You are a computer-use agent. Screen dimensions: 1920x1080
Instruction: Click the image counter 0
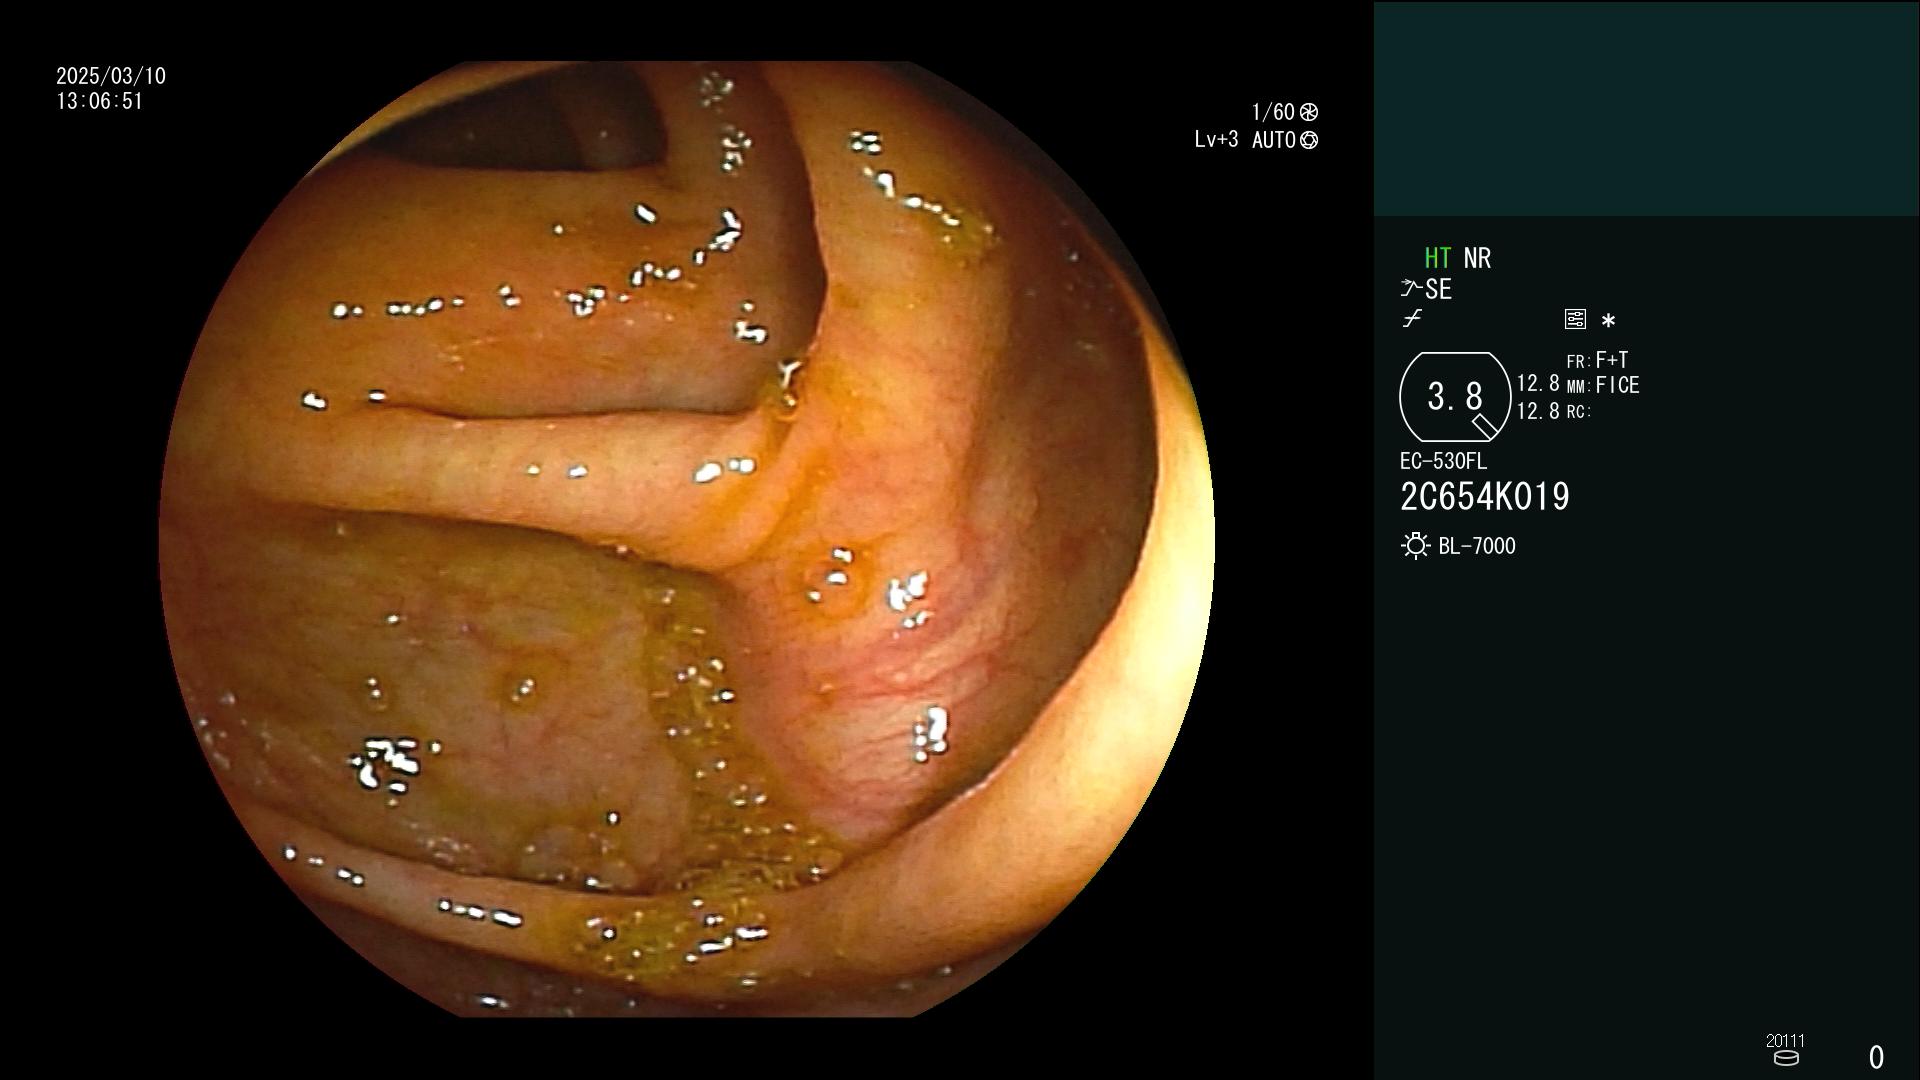click(1876, 1057)
